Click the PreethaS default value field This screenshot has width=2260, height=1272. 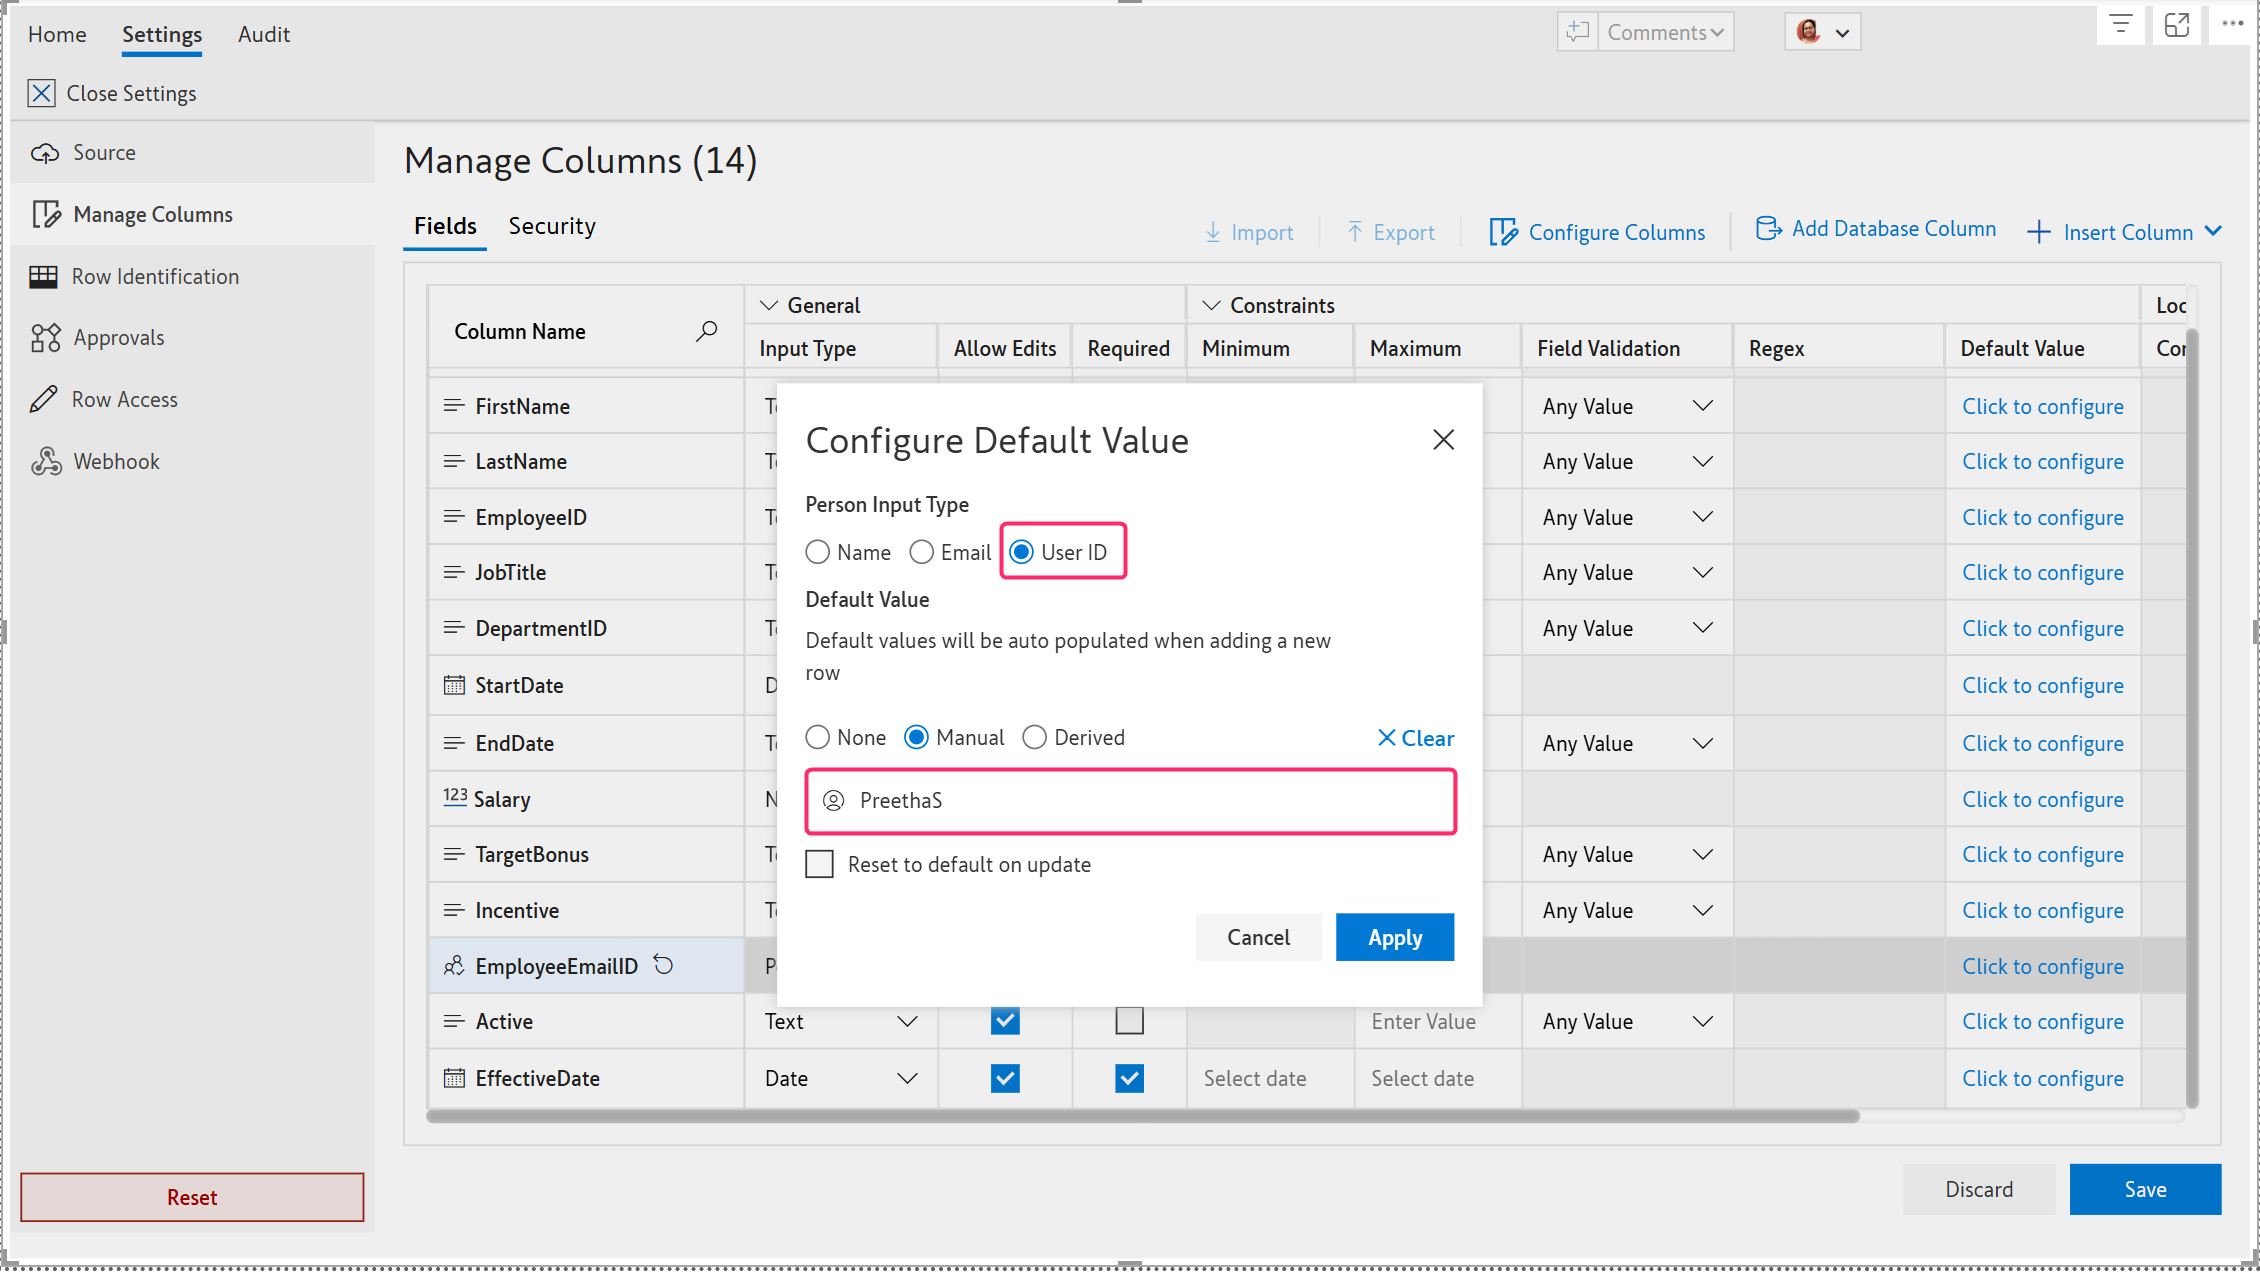pyautogui.click(x=1130, y=801)
